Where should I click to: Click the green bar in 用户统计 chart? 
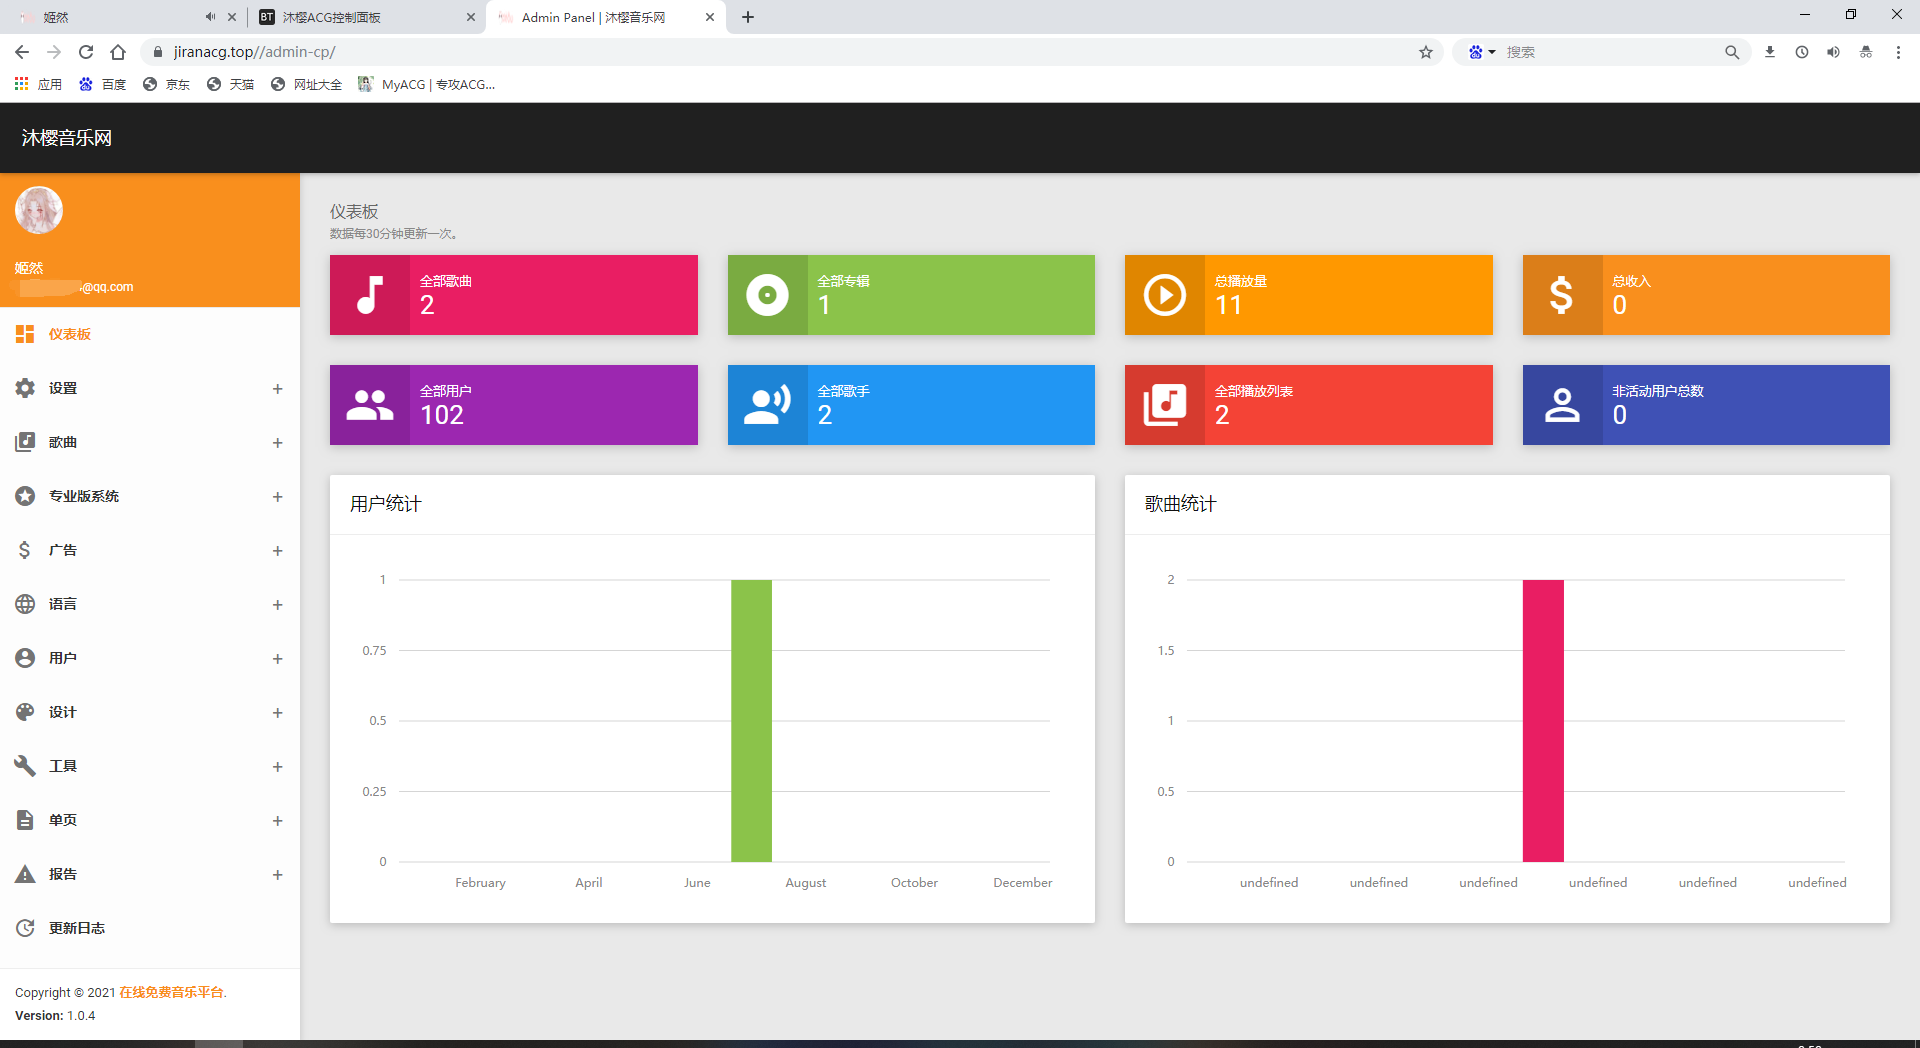click(x=751, y=720)
